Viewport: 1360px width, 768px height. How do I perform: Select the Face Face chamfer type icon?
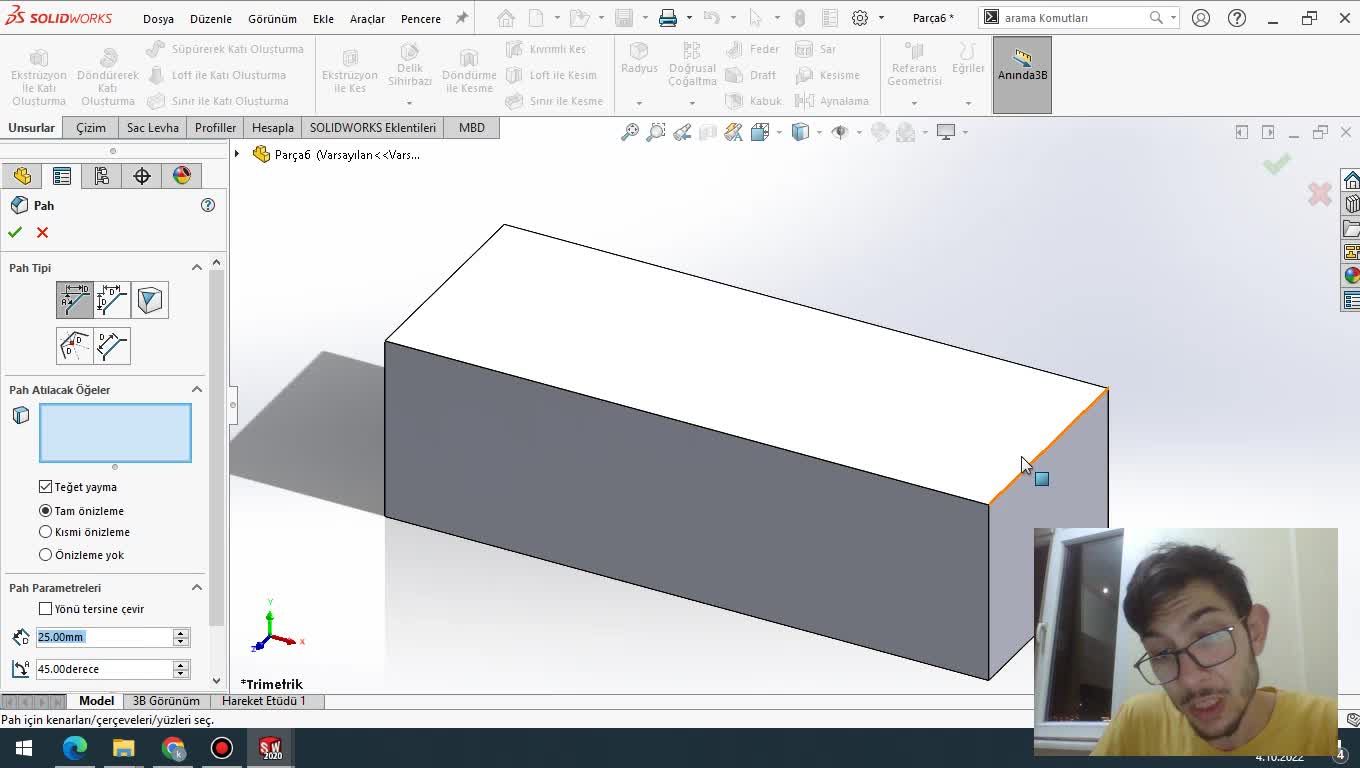112,346
